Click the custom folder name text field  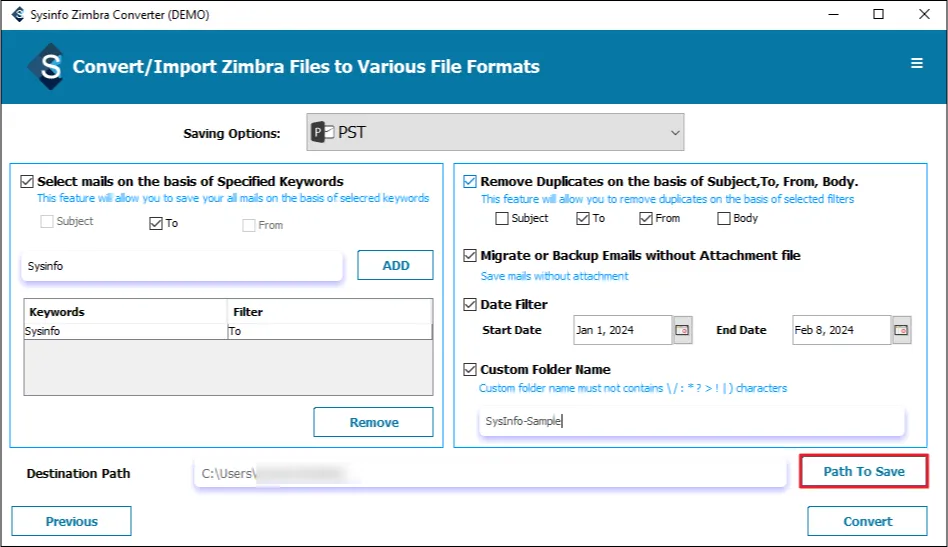690,422
